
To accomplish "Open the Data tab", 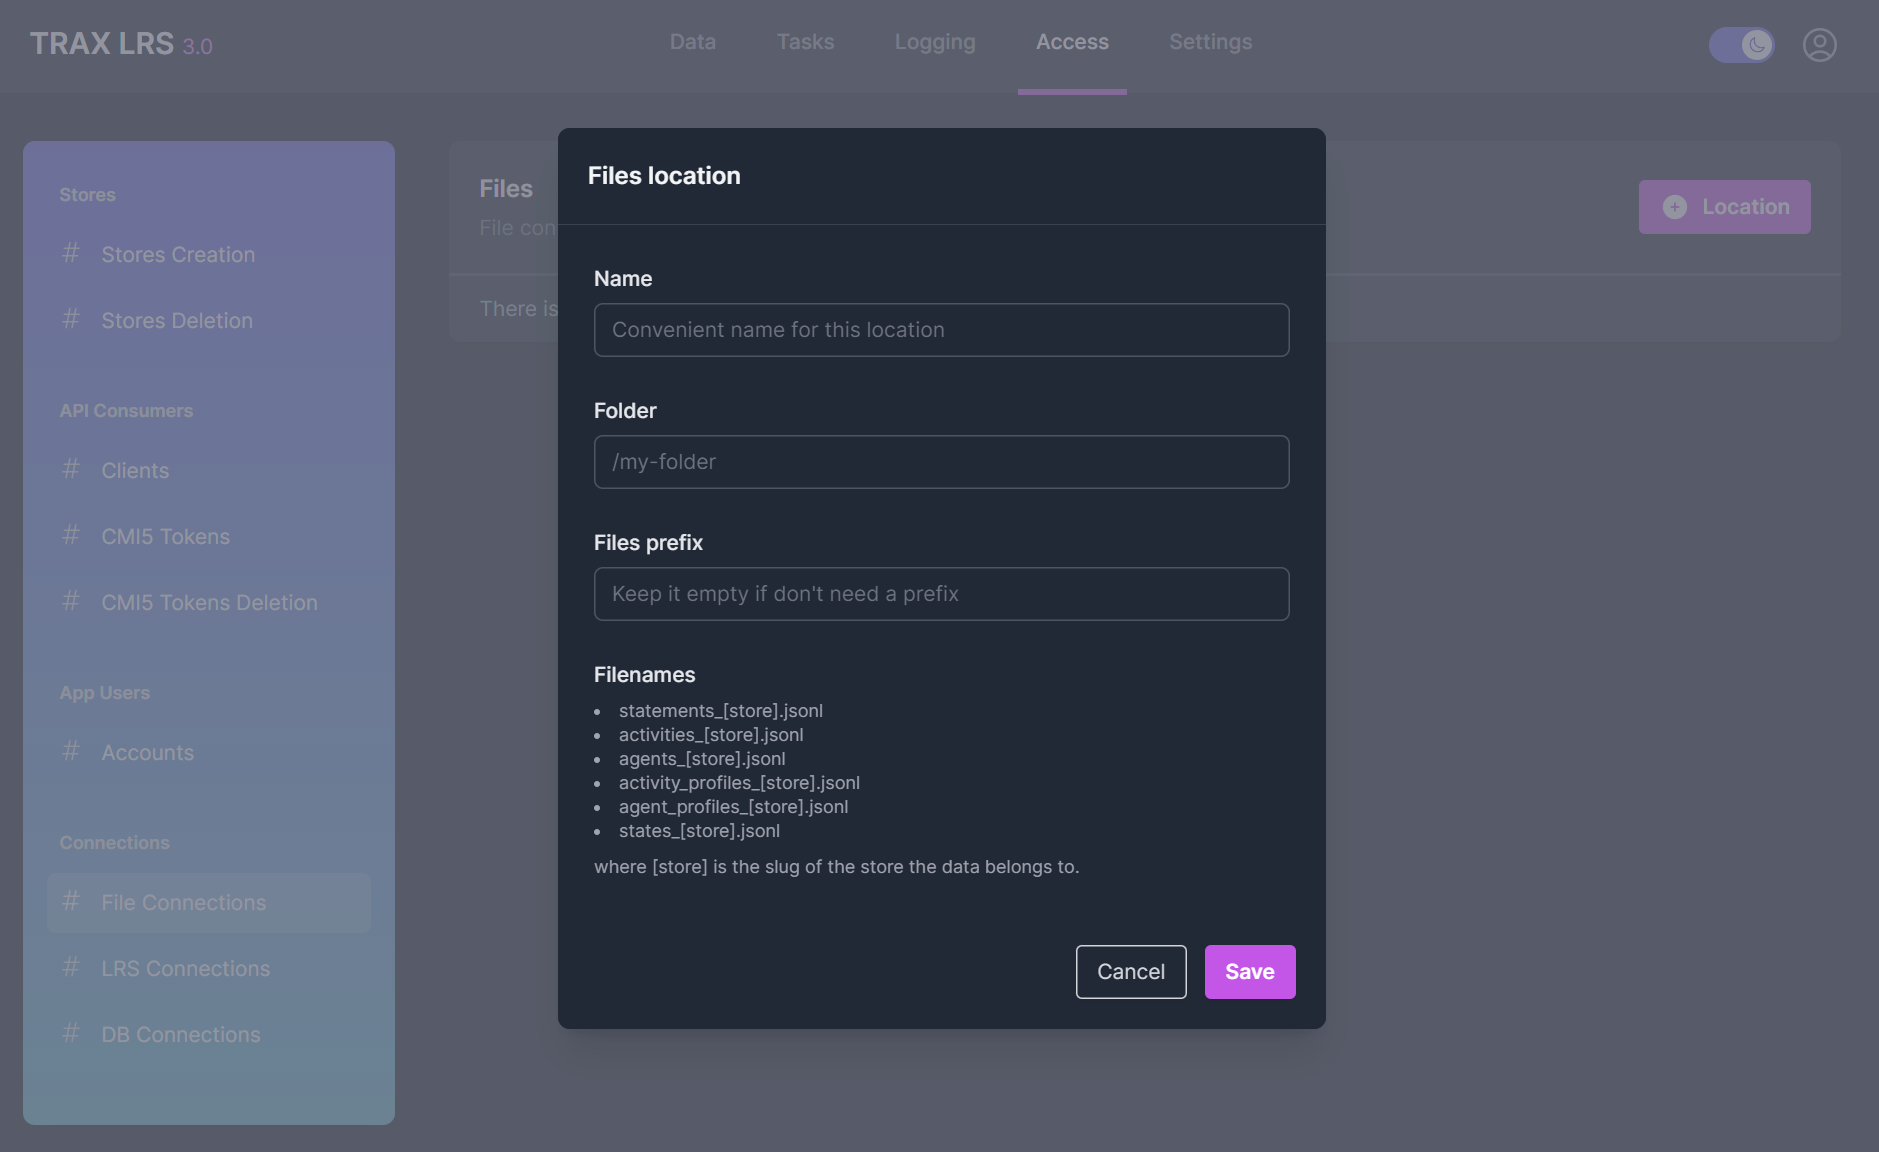I will [692, 42].
